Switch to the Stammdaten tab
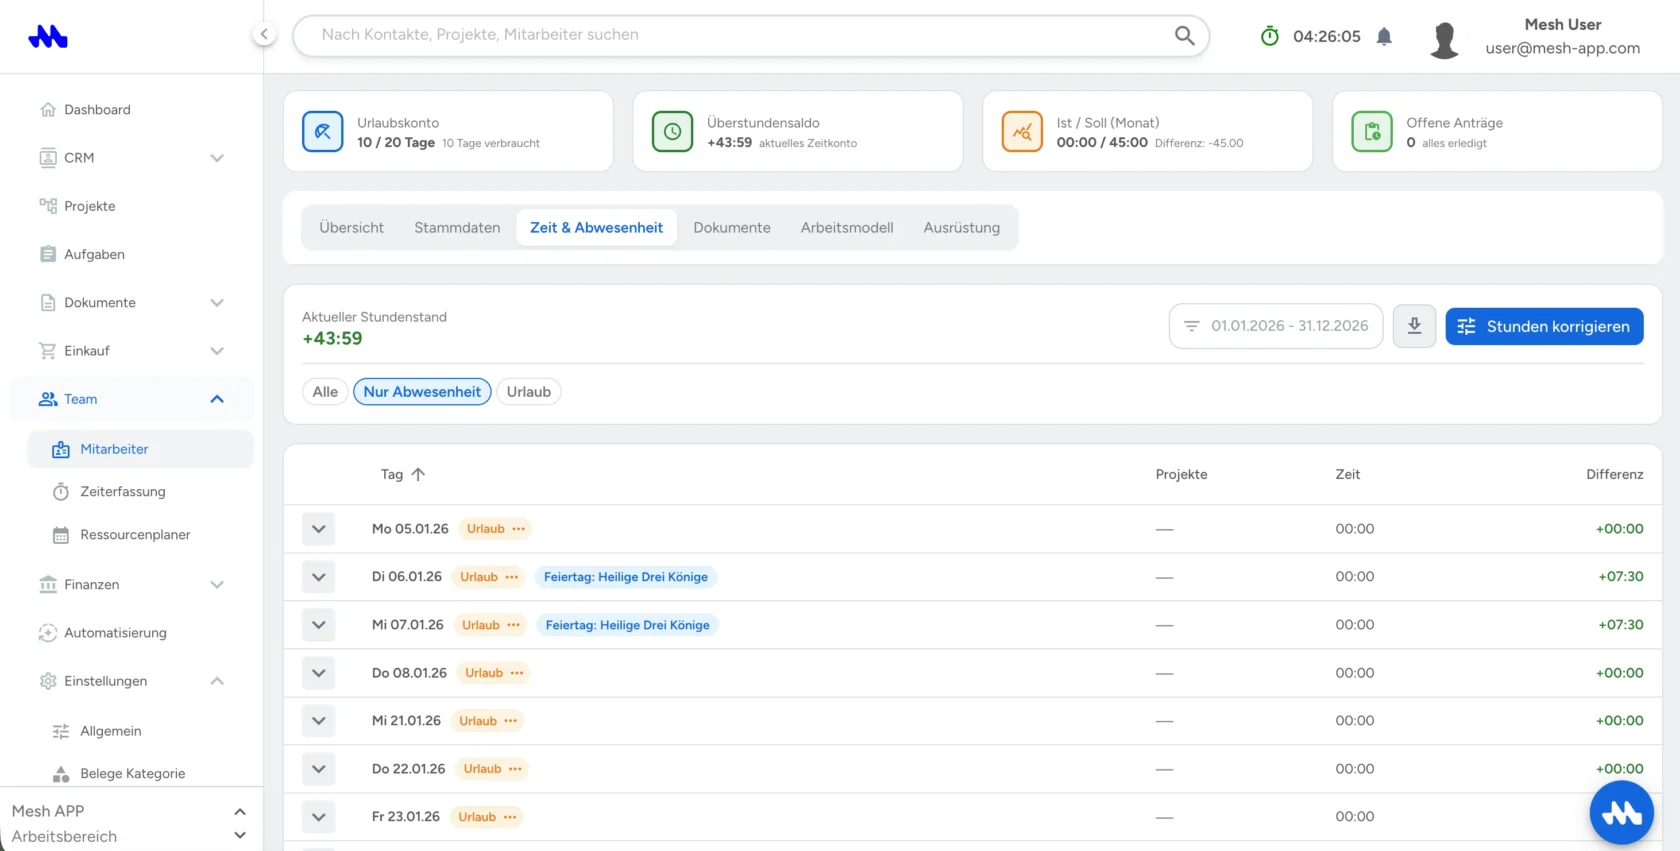The image size is (1680, 851). (457, 228)
